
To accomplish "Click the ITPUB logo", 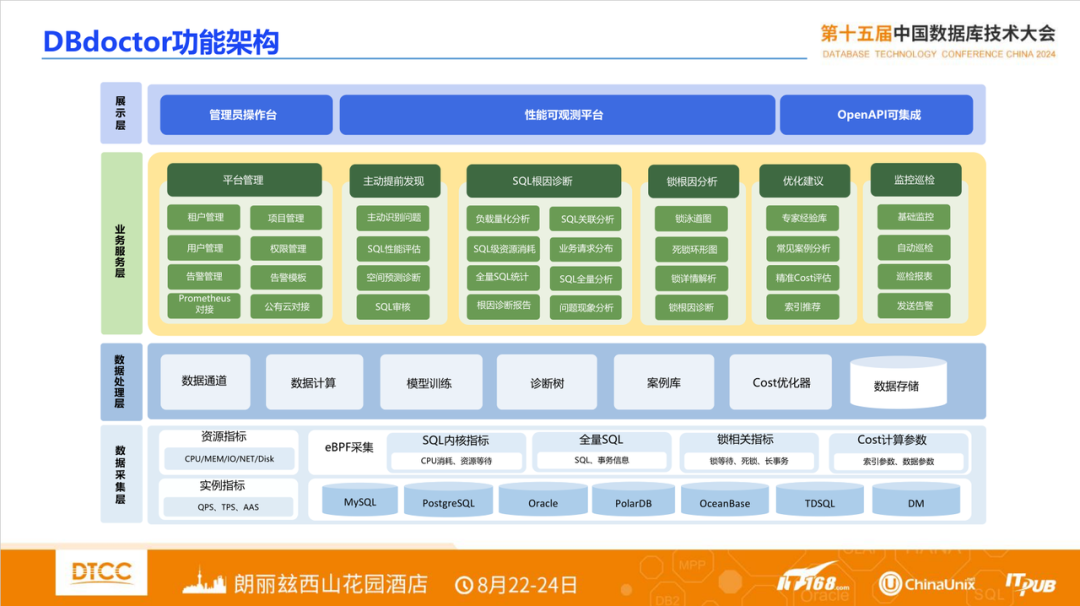I will (1030, 584).
